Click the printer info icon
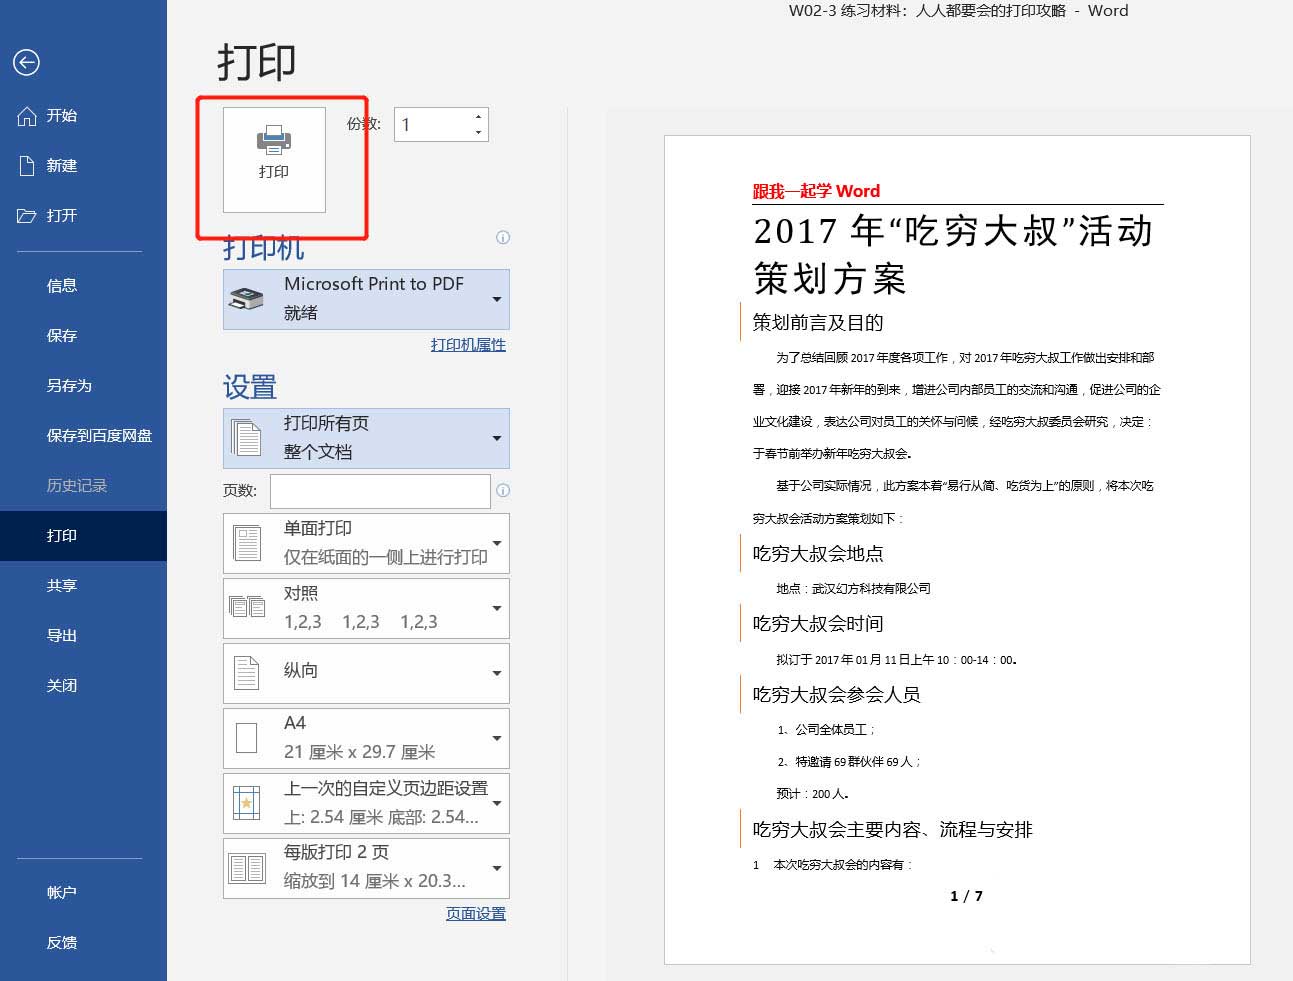 (x=503, y=238)
